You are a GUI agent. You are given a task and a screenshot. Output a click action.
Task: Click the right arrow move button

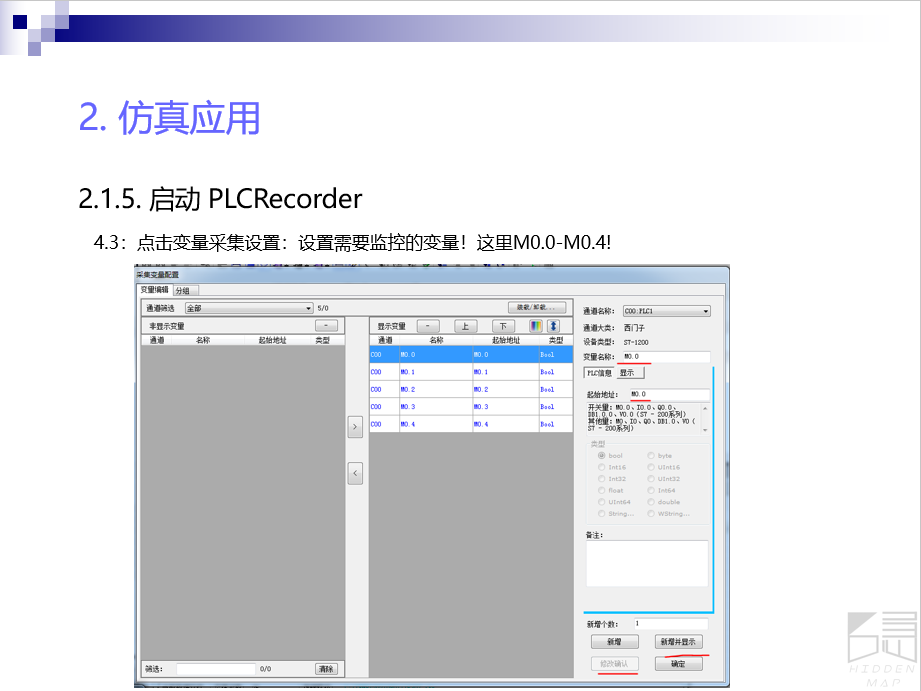point(355,427)
